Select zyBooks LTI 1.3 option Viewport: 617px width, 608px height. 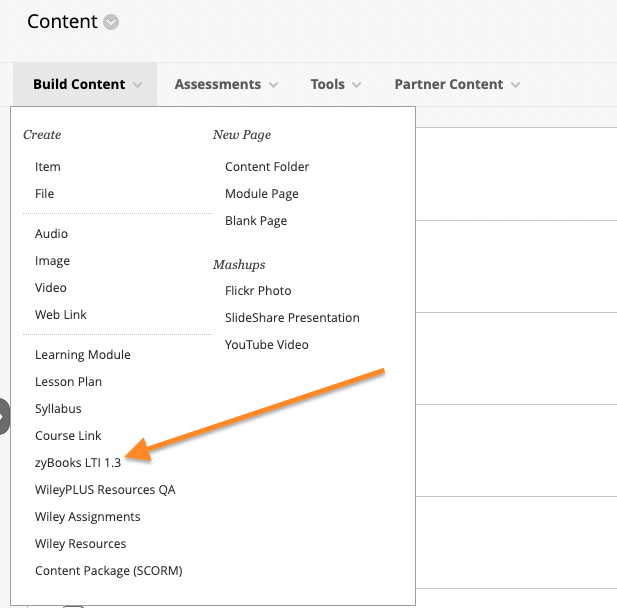(78, 463)
